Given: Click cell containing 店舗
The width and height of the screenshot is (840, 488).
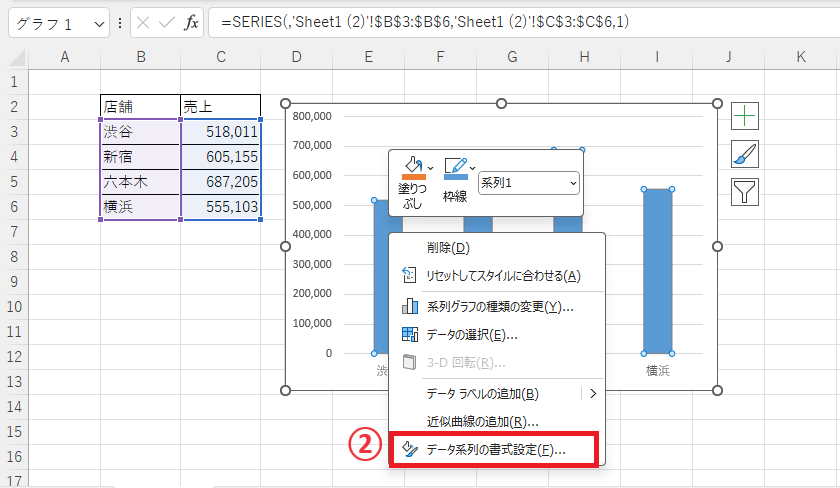Looking at the screenshot, I should click(x=140, y=107).
